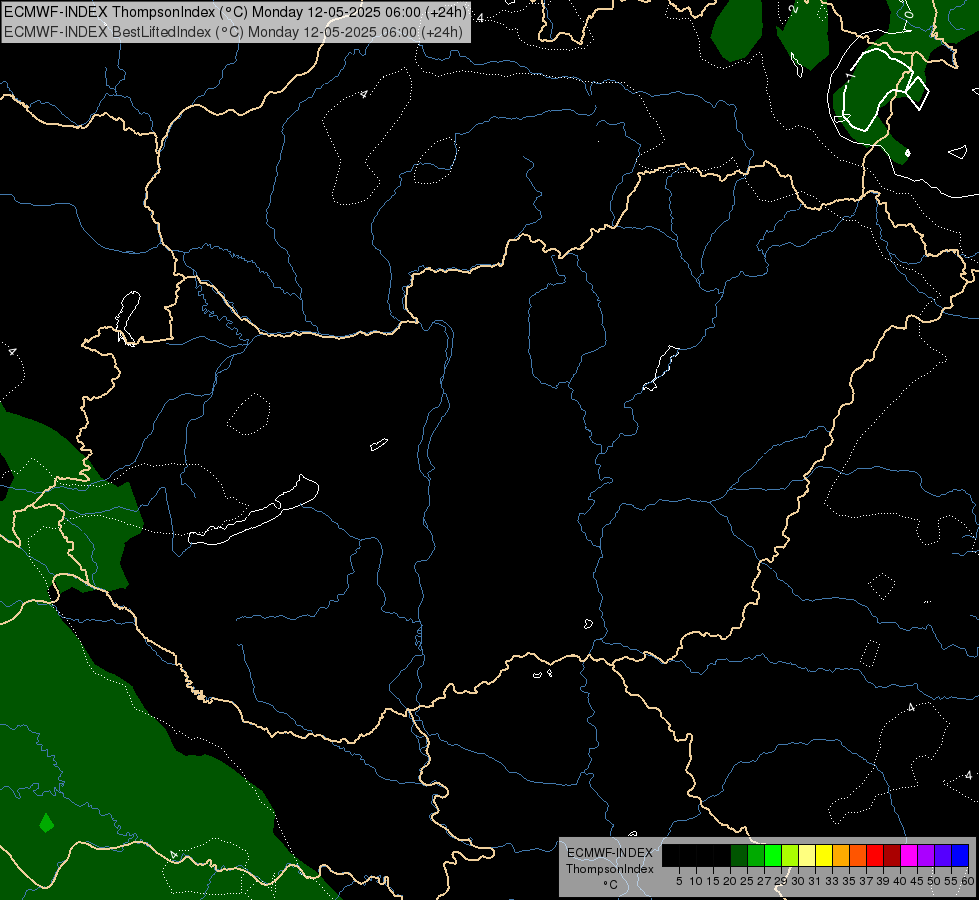Select the orange 33-35 legend swatch
Viewport: 979px width, 900px height.
(x=841, y=855)
